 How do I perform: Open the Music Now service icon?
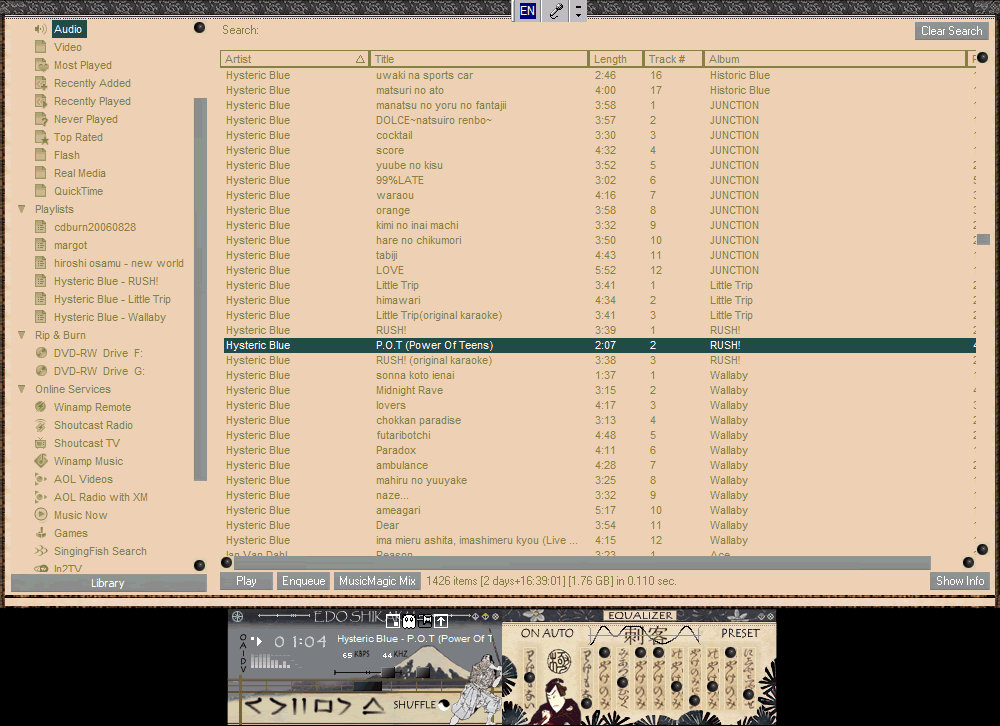[x=41, y=515]
